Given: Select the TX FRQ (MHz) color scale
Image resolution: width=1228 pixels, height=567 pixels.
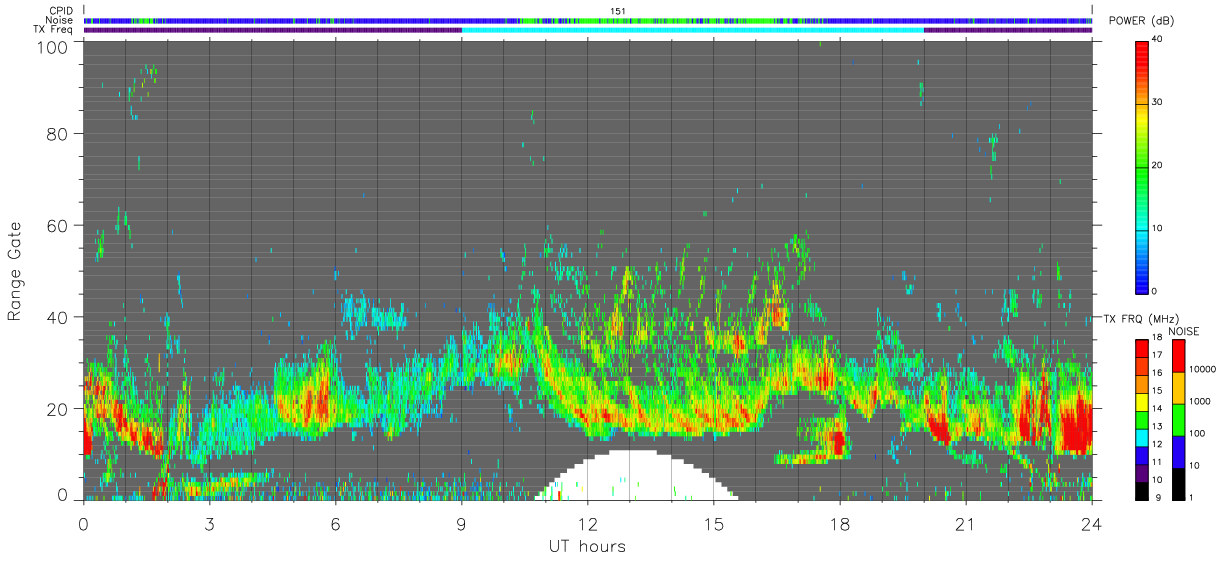Looking at the screenshot, I should [1142, 420].
